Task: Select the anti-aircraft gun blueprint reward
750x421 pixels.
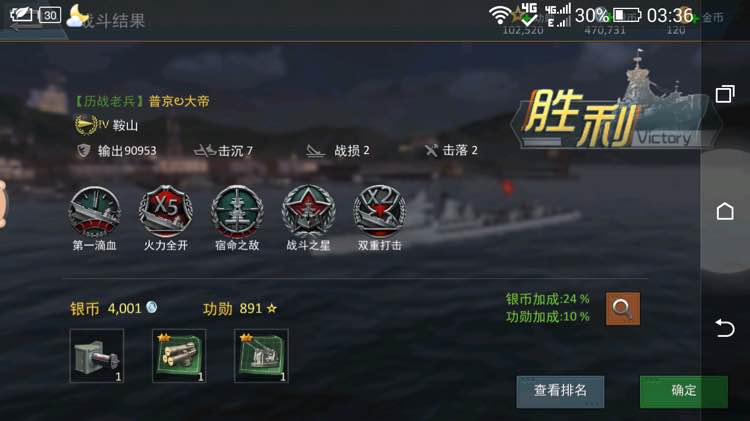Action: click(261, 355)
